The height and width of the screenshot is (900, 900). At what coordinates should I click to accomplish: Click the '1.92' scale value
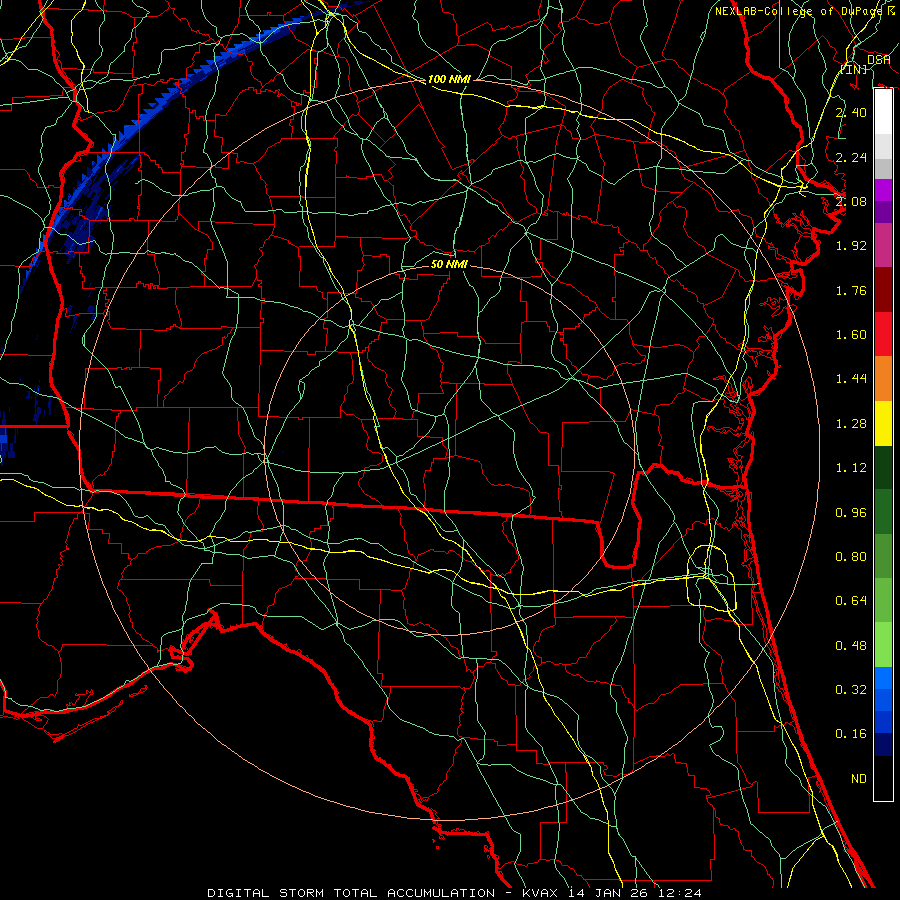point(851,246)
